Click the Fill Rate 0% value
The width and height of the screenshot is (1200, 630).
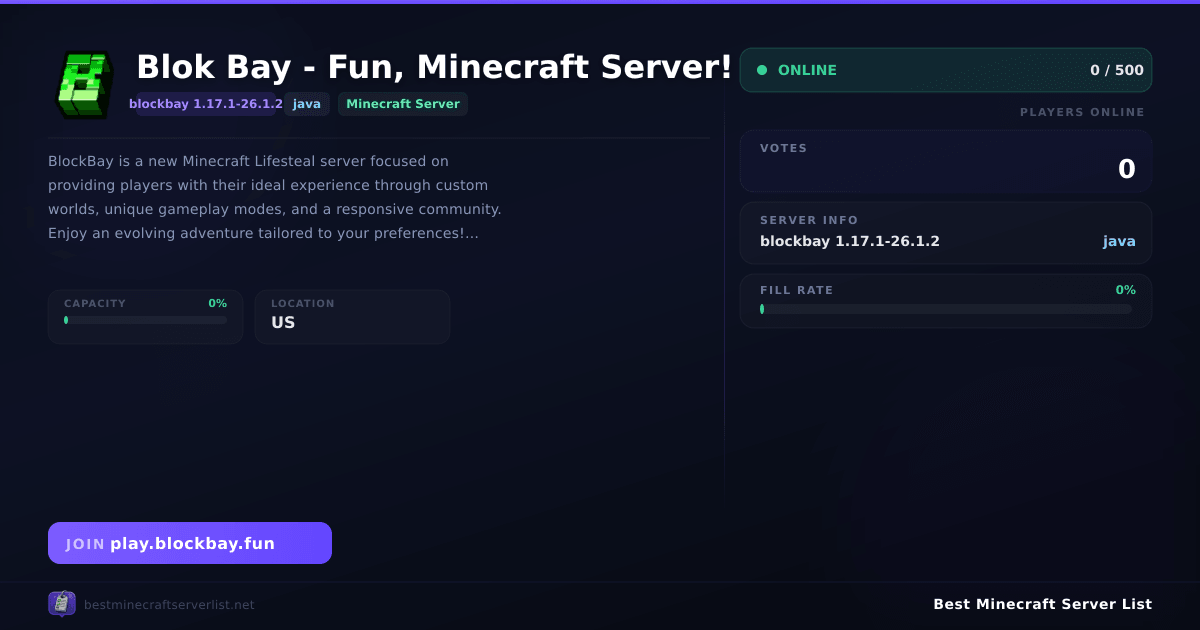(x=1126, y=290)
